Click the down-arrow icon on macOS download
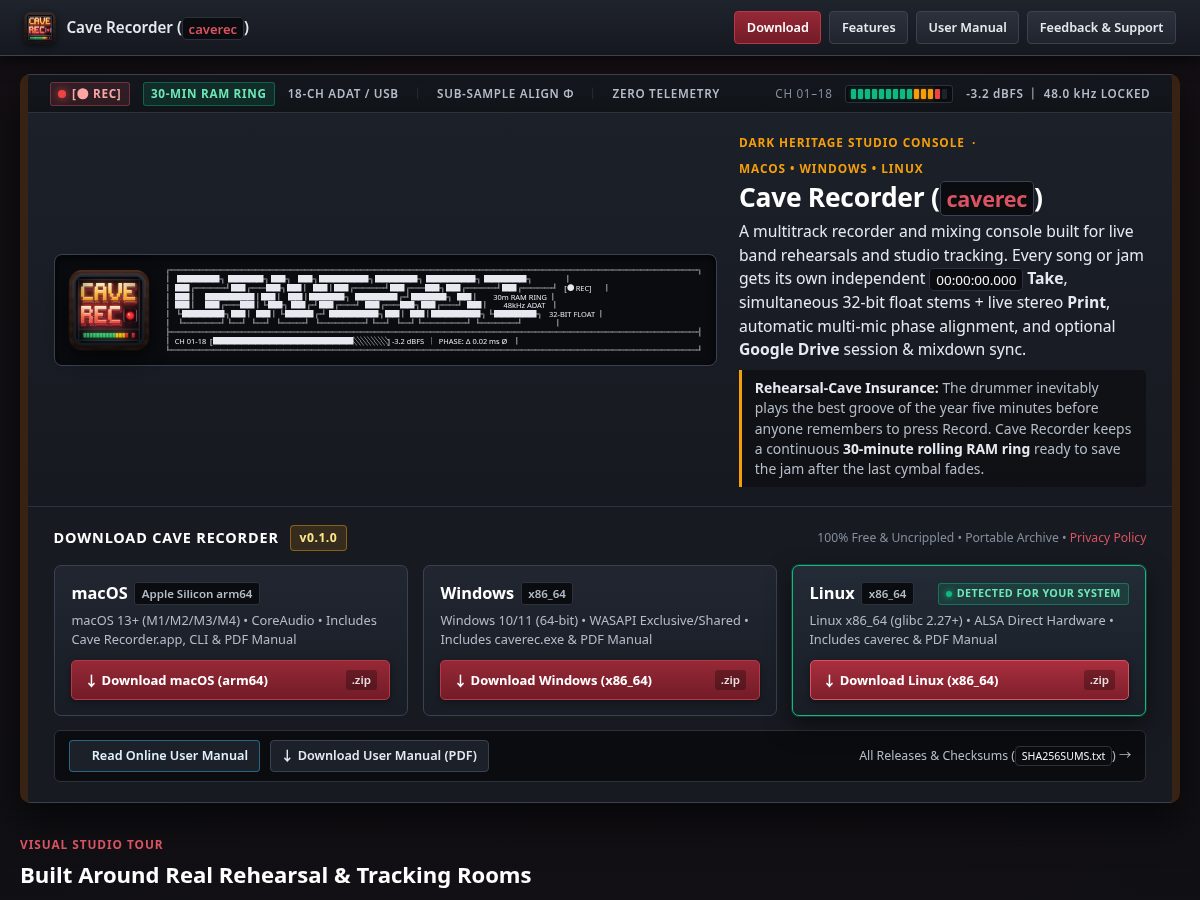This screenshot has width=1200, height=900. (x=91, y=681)
